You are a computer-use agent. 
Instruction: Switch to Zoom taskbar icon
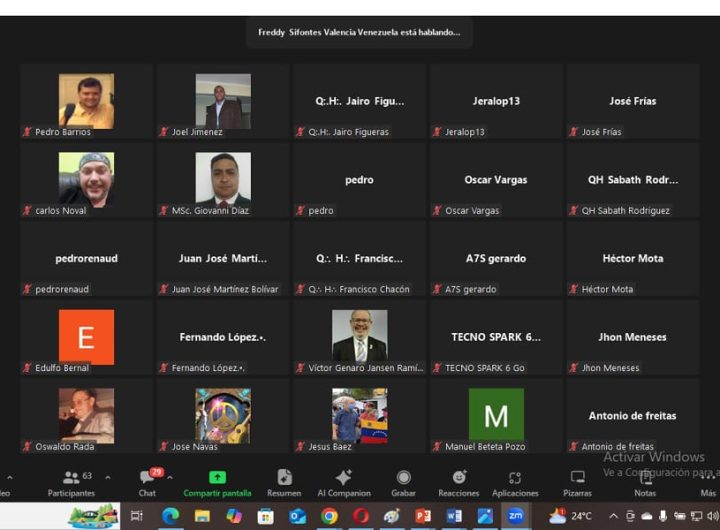pos(516,516)
